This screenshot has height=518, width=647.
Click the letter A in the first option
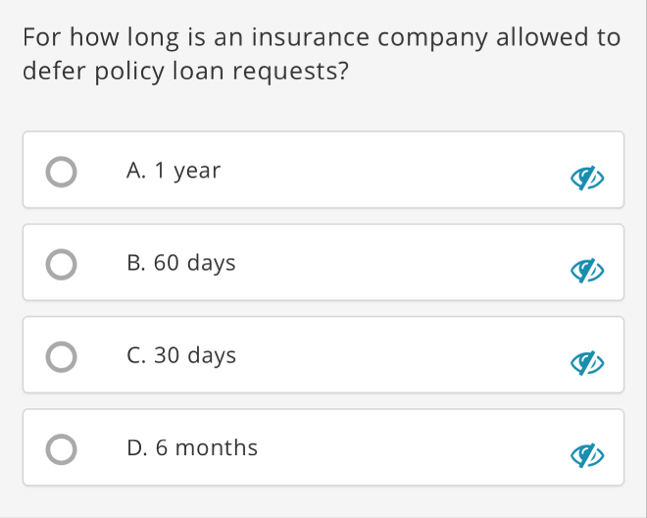[x=134, y=170]
